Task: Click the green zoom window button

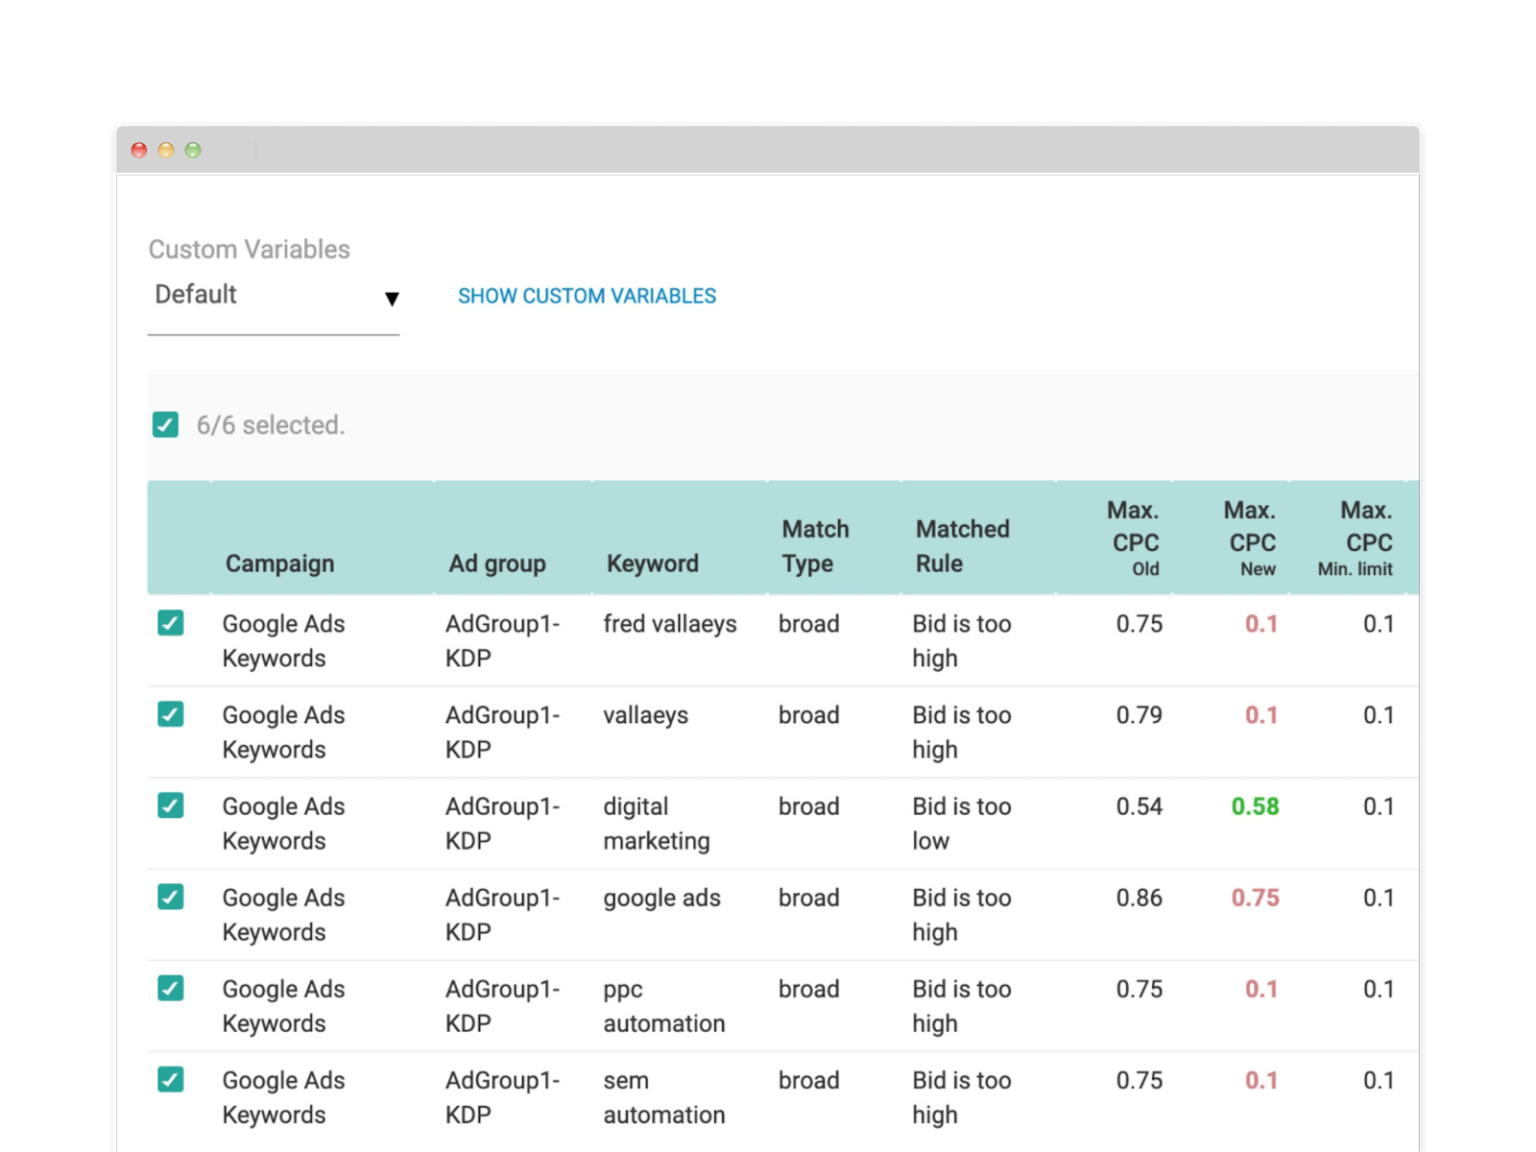Action: (x=192, y=150)
